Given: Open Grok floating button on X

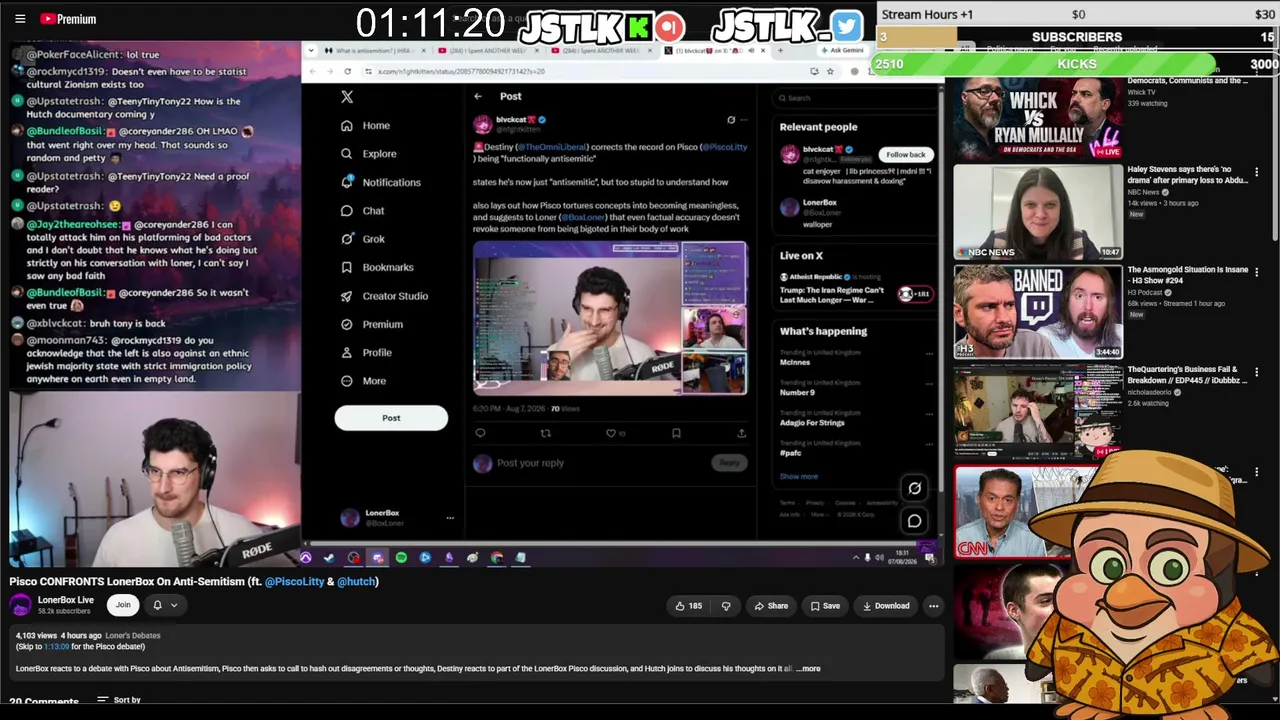Looking at the screenshot, I should click(x=914, y=488).
